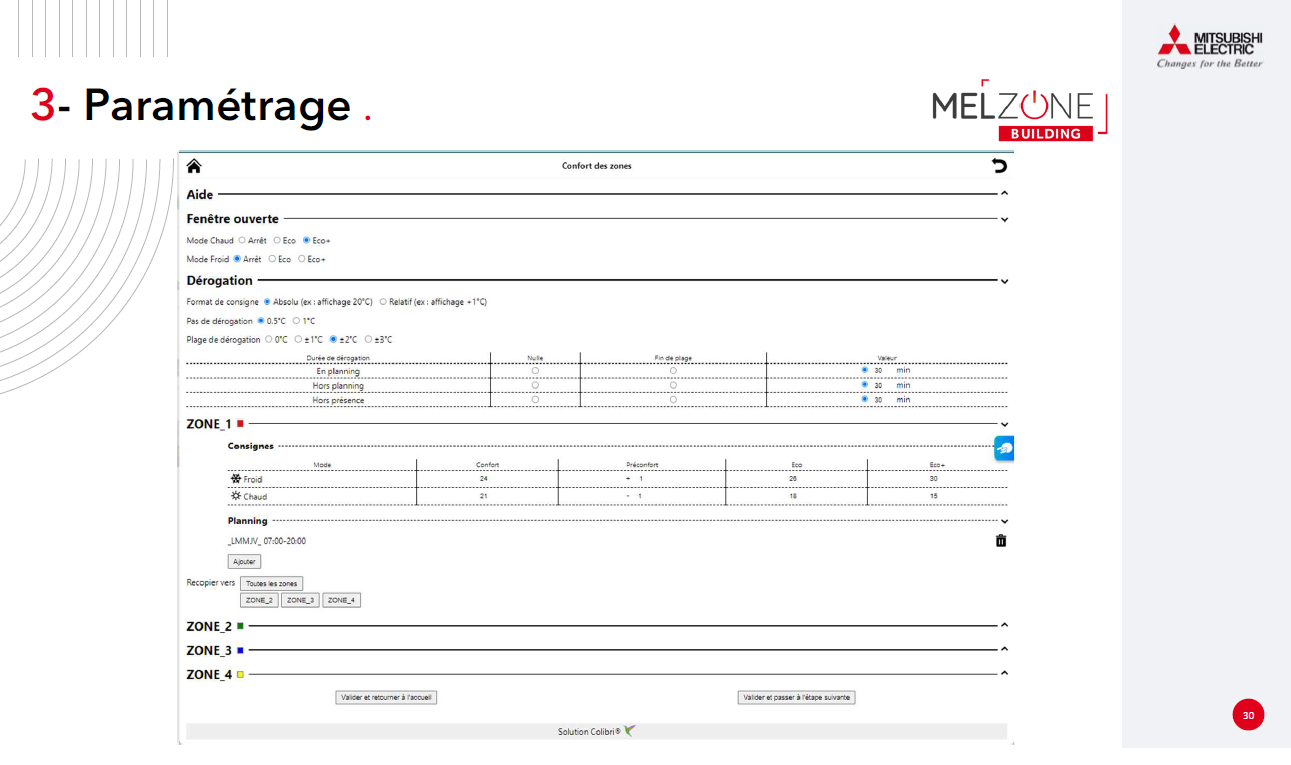Screen dimensions: 1291x765
Task: Collapse the ZONE_1 section chevron
Action: [x=1004, y=424]
